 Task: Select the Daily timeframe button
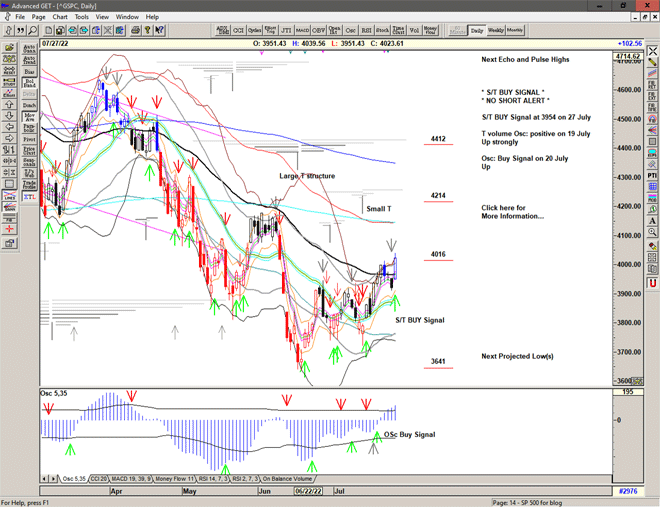point(477,31)
